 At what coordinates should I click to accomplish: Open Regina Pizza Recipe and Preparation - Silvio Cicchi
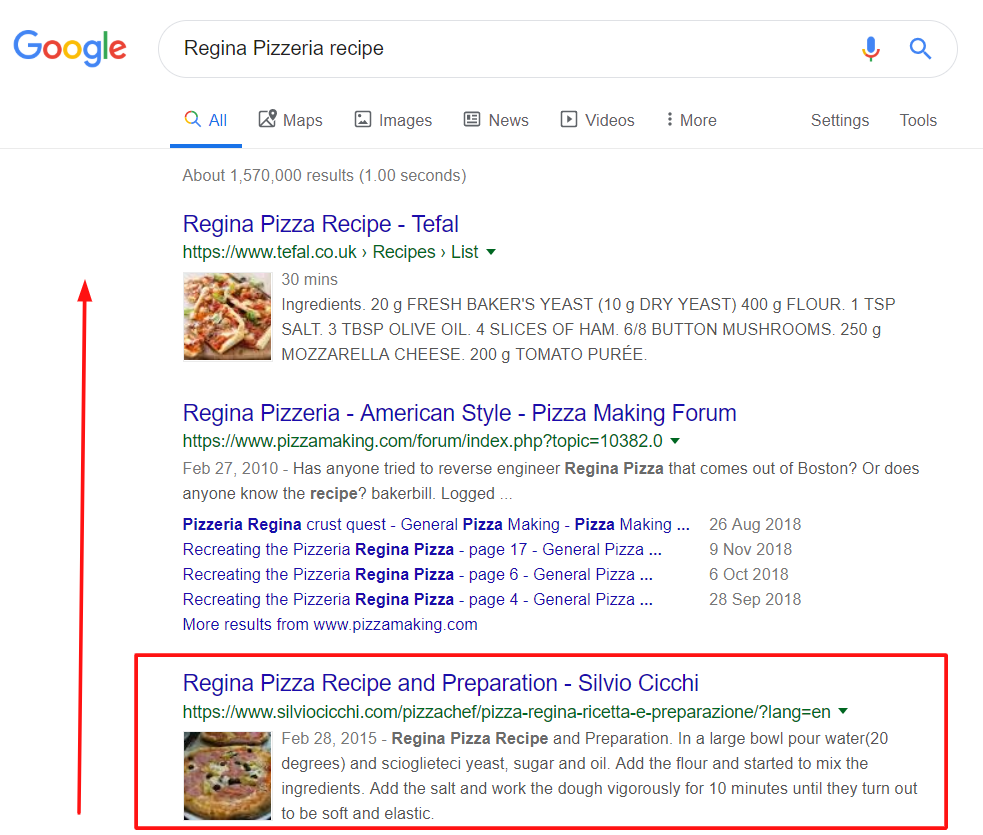tap(440, 683)
